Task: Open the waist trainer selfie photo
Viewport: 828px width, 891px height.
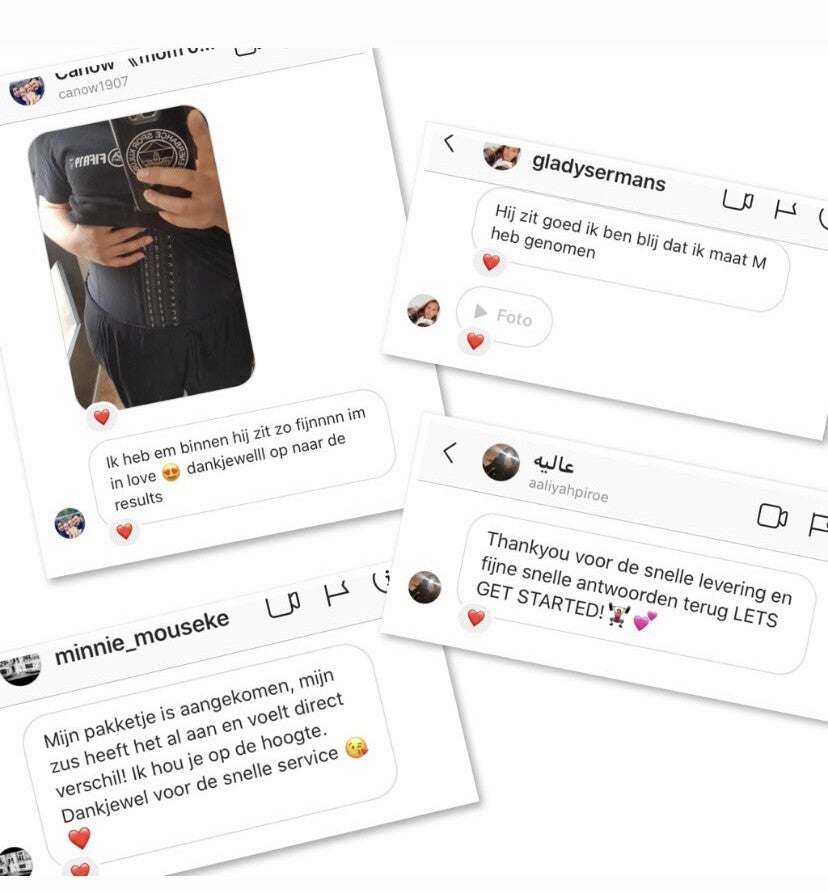Action: pyautogui.click(x=142, y=256)
